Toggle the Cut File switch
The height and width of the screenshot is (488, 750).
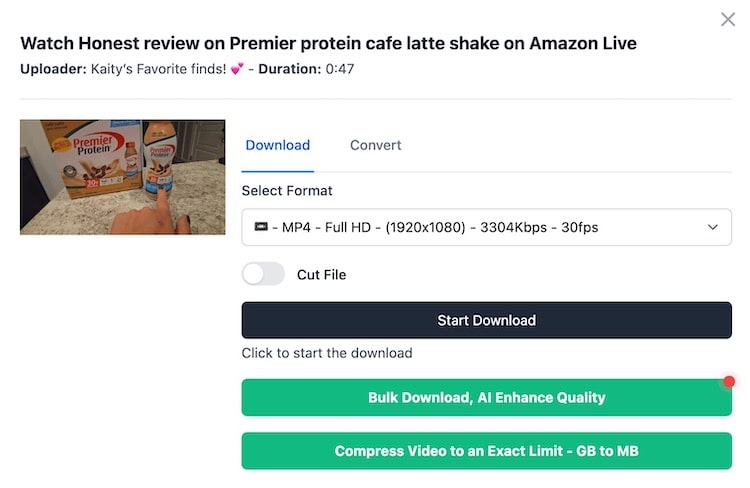tap(263, 274)
